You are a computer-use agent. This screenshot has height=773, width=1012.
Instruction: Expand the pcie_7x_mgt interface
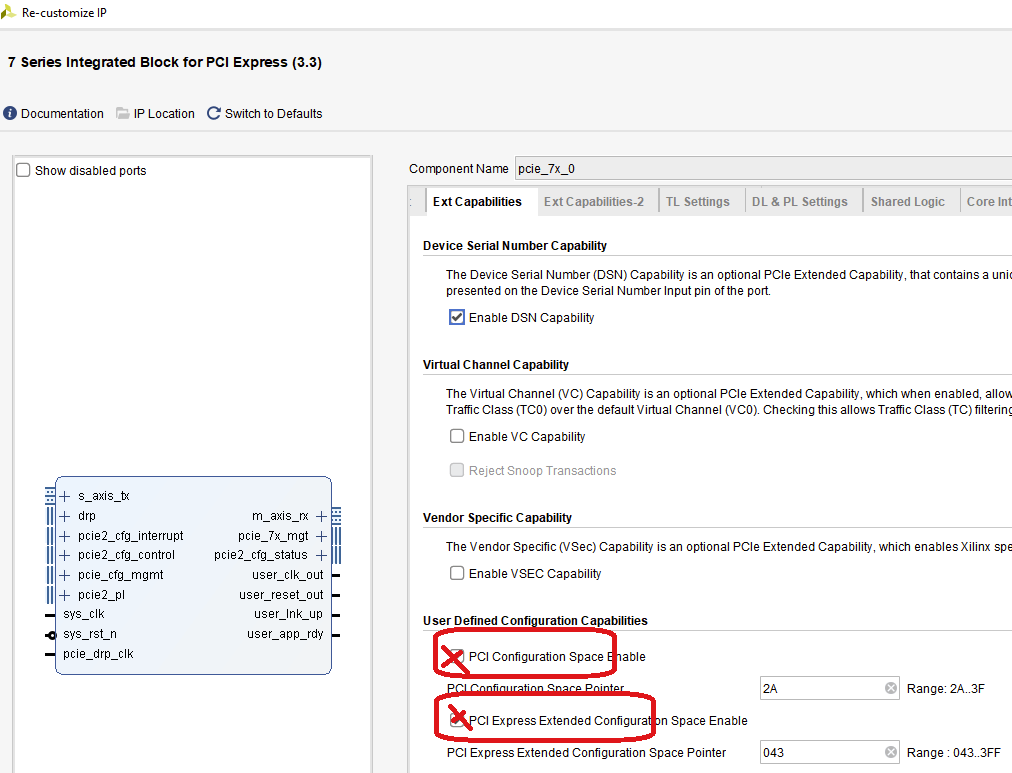coord(321,536)
